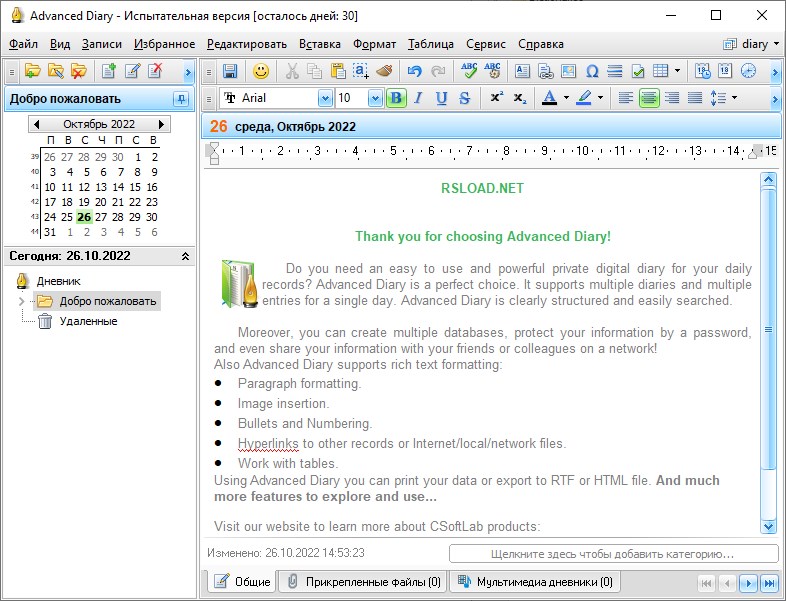
Task: Insert current time with clock icon
Action: point(748,71)
